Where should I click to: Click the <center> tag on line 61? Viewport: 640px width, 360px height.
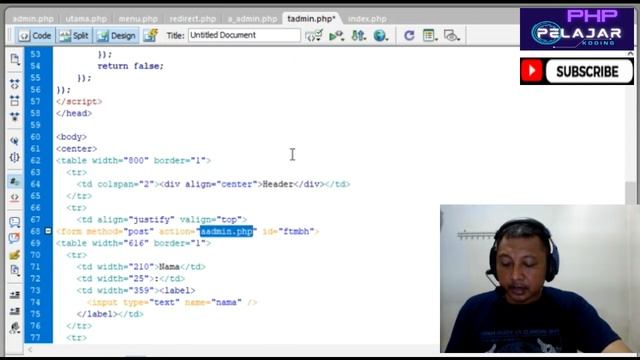[x=77, y=149]
